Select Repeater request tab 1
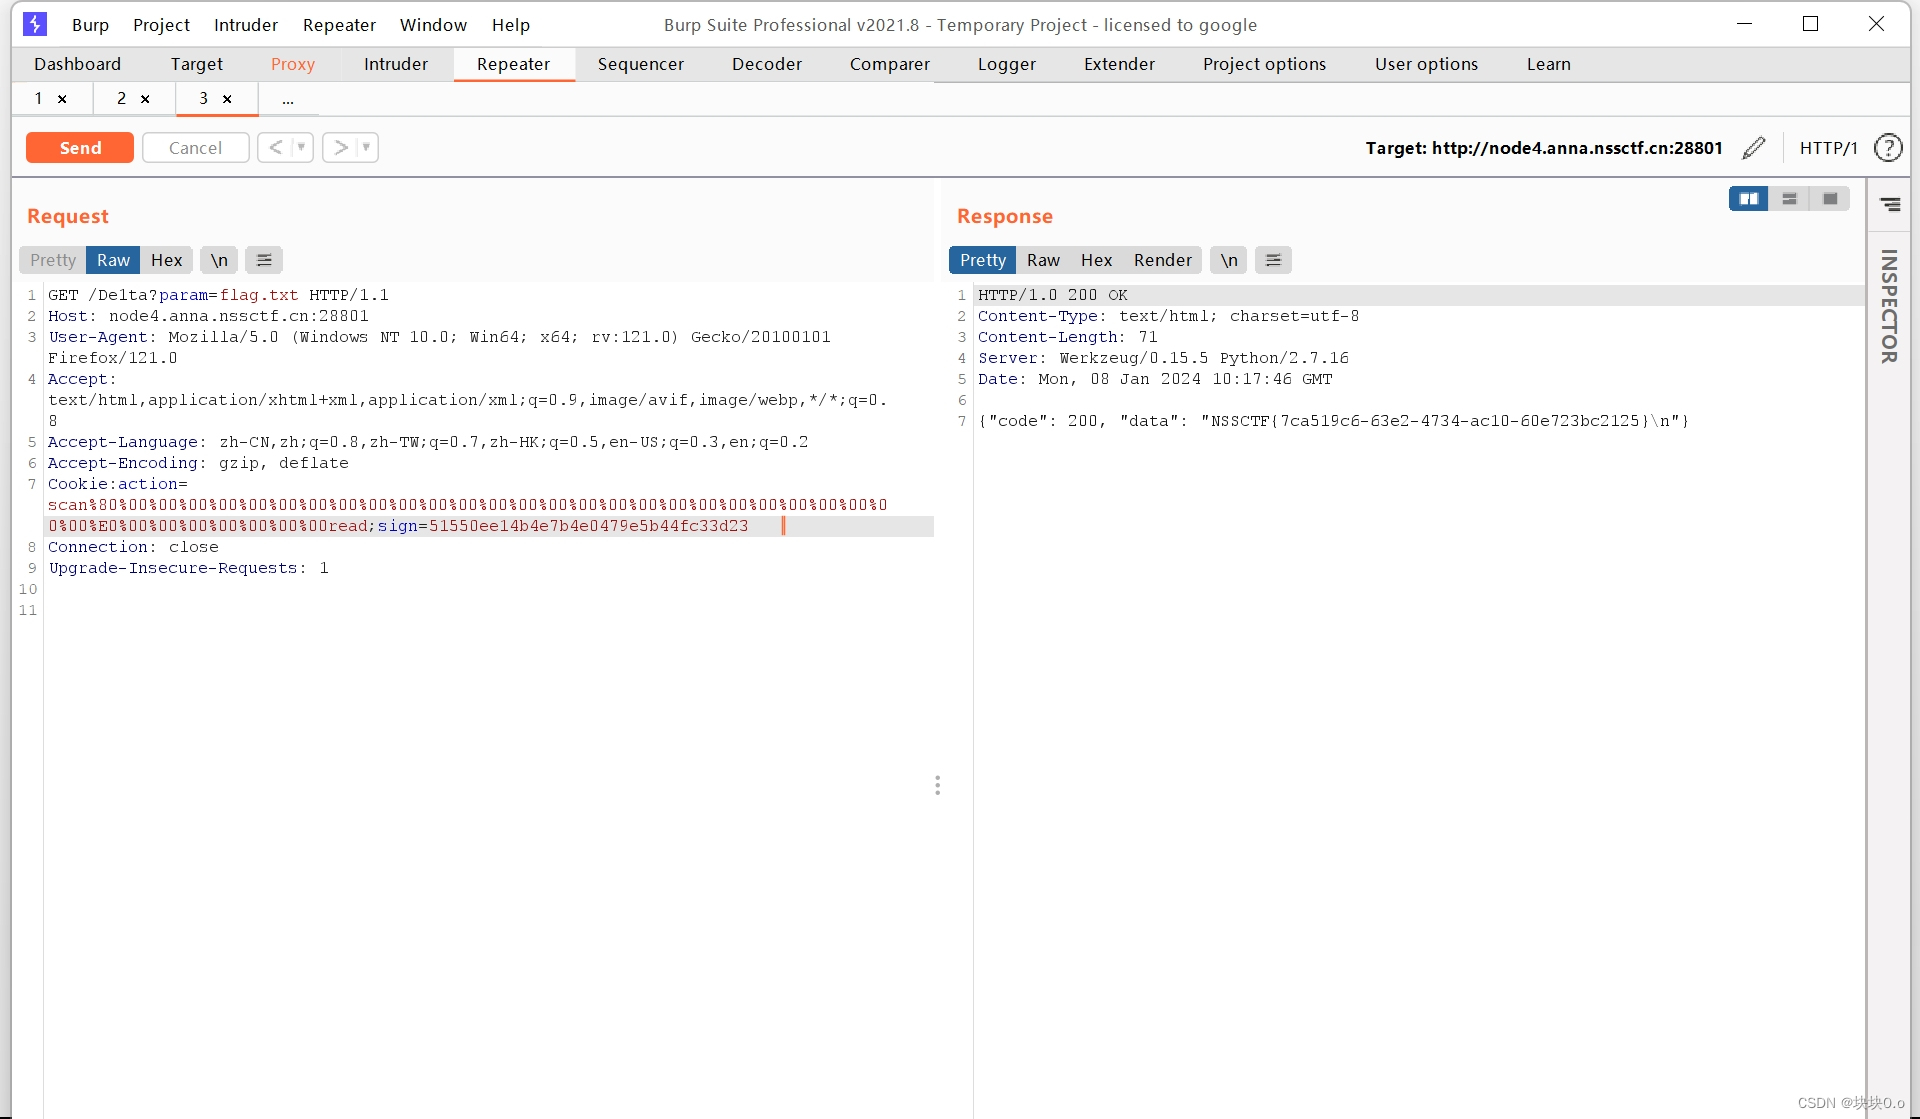1920x1119 pixels. 38,98
